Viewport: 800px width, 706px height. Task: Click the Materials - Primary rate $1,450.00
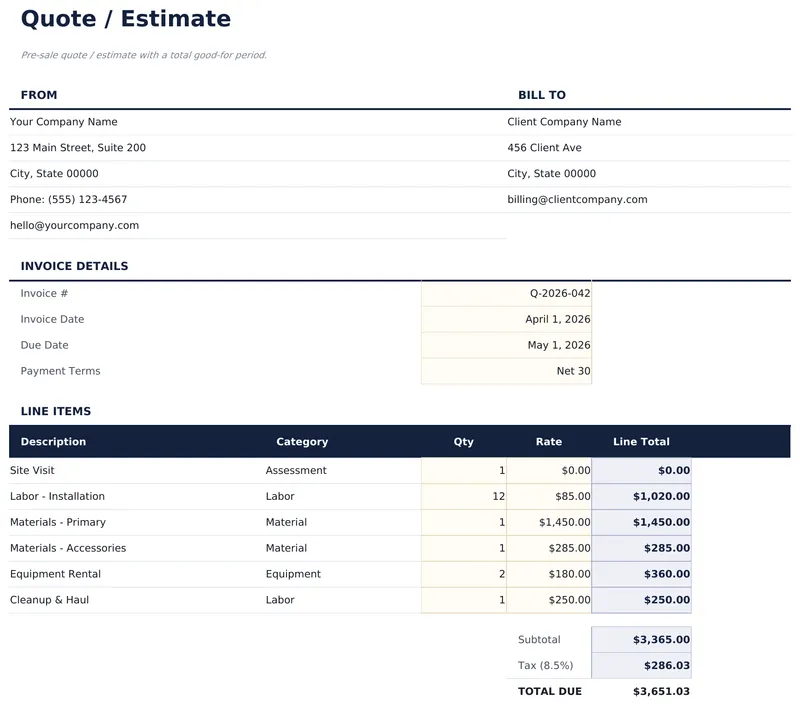tap(549, 523)
